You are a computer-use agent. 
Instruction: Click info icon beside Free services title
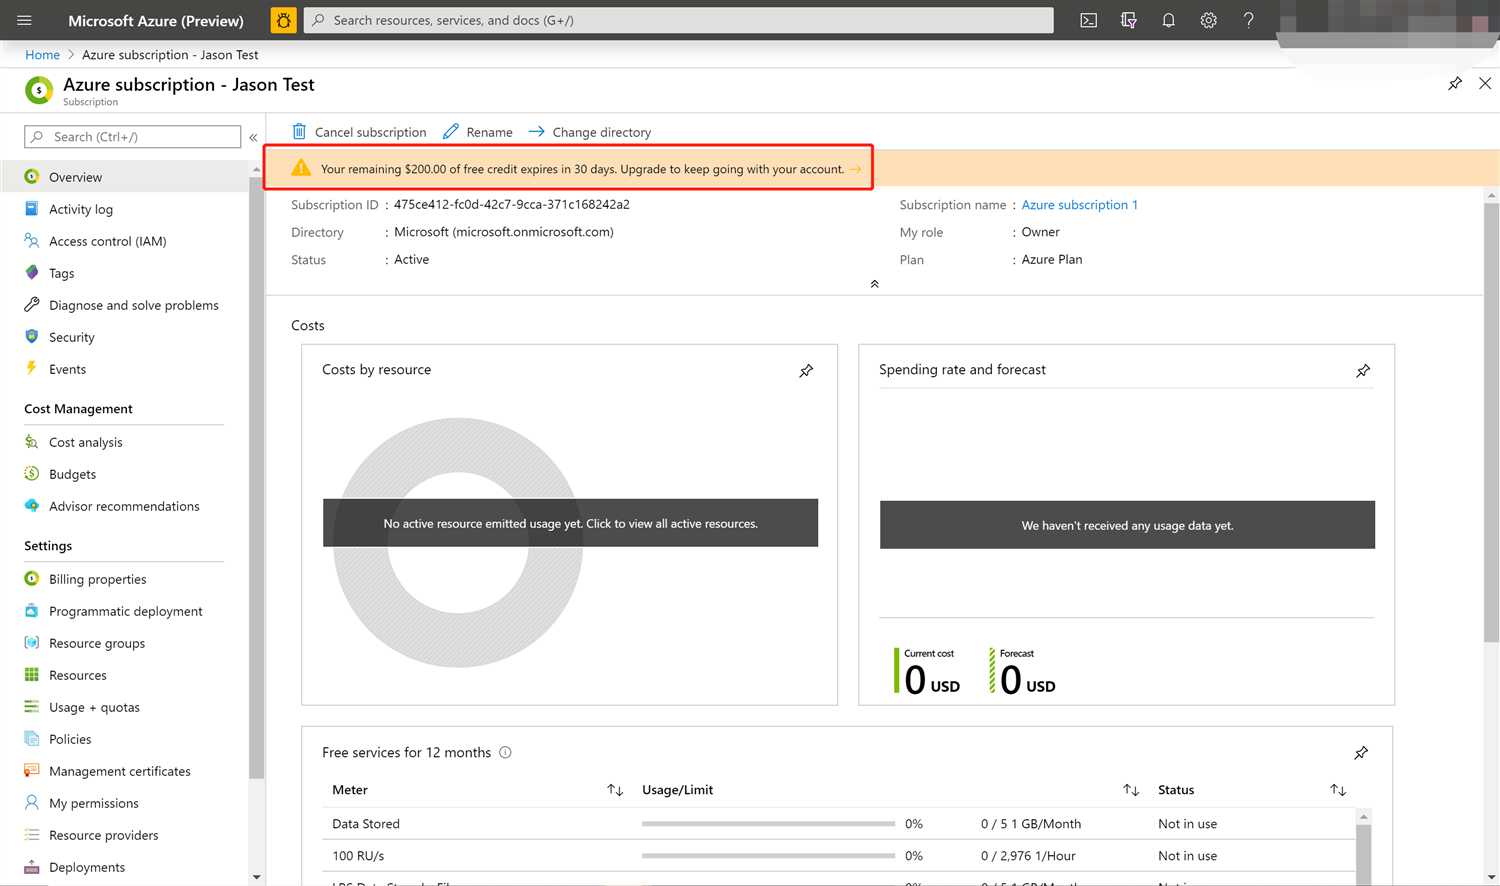(505, 753)
